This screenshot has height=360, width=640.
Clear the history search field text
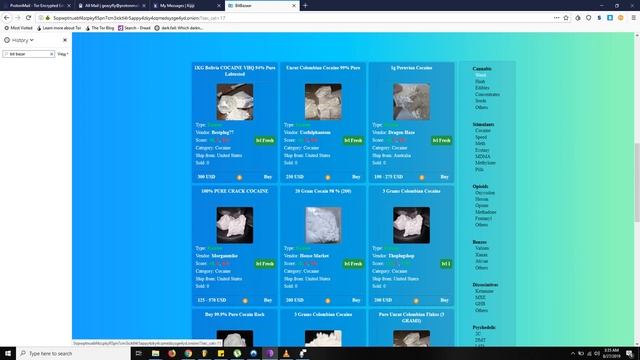51,54
